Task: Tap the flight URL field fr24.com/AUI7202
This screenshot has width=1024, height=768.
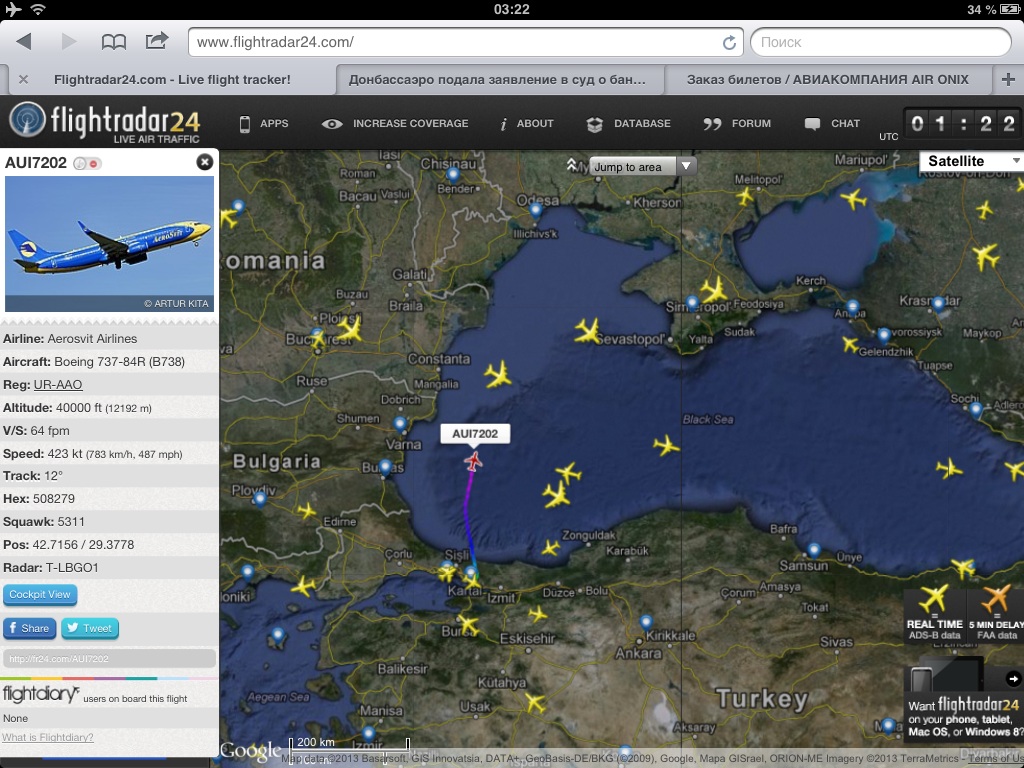Action: point(109,659)
